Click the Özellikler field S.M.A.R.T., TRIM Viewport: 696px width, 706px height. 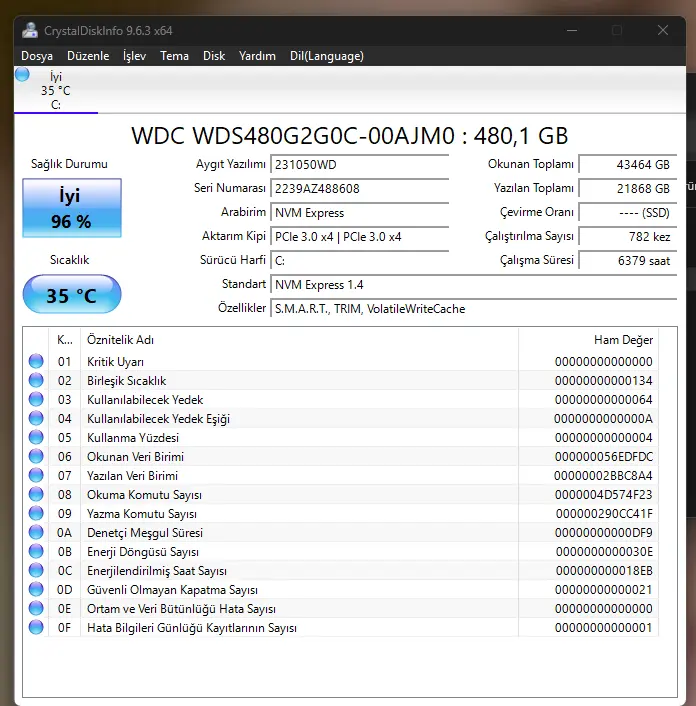click(x=474, y=308)
